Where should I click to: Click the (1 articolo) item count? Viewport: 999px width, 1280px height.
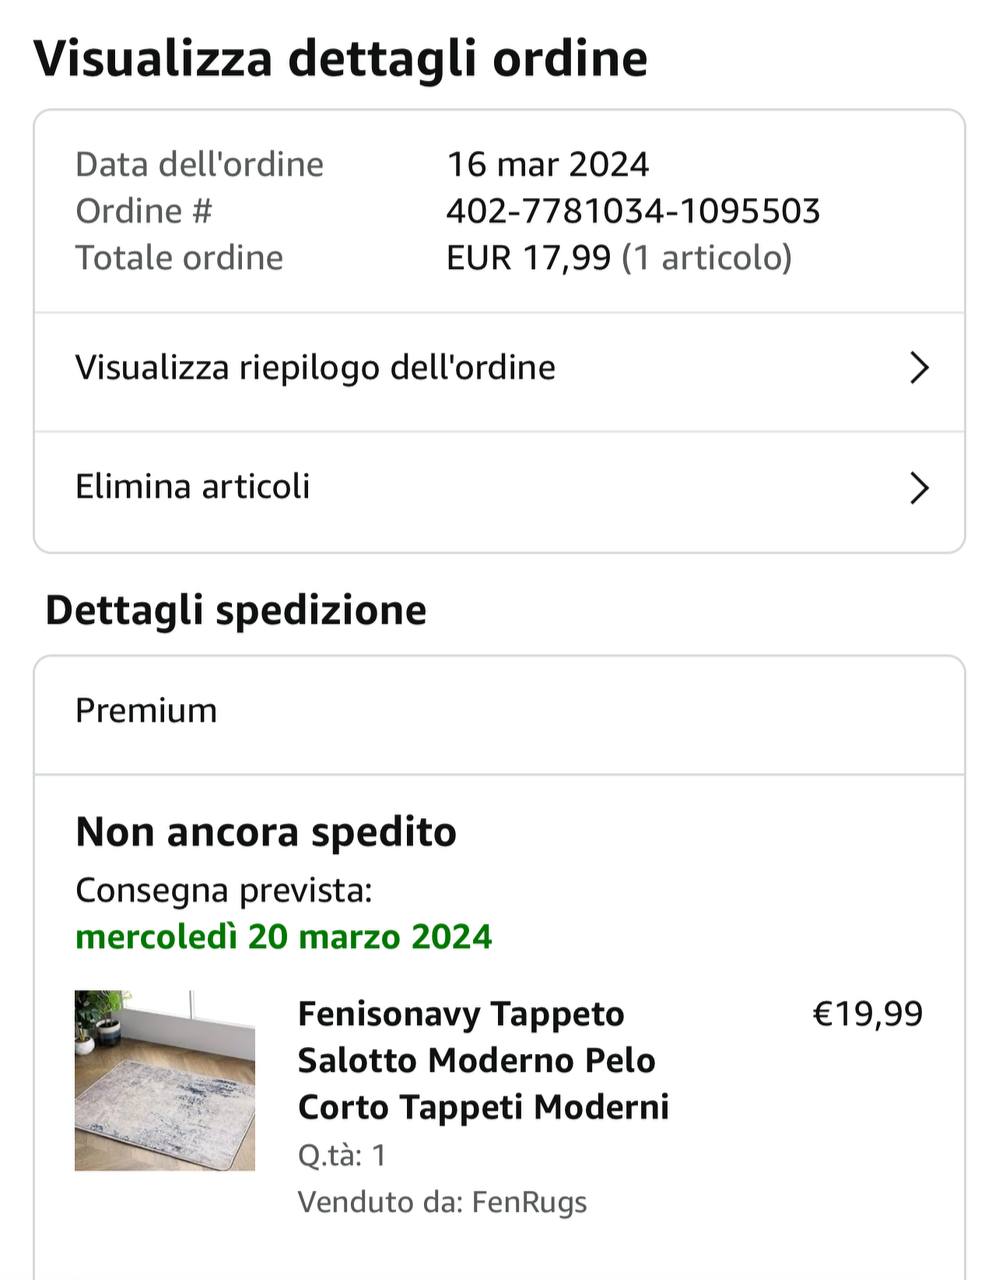707,258
